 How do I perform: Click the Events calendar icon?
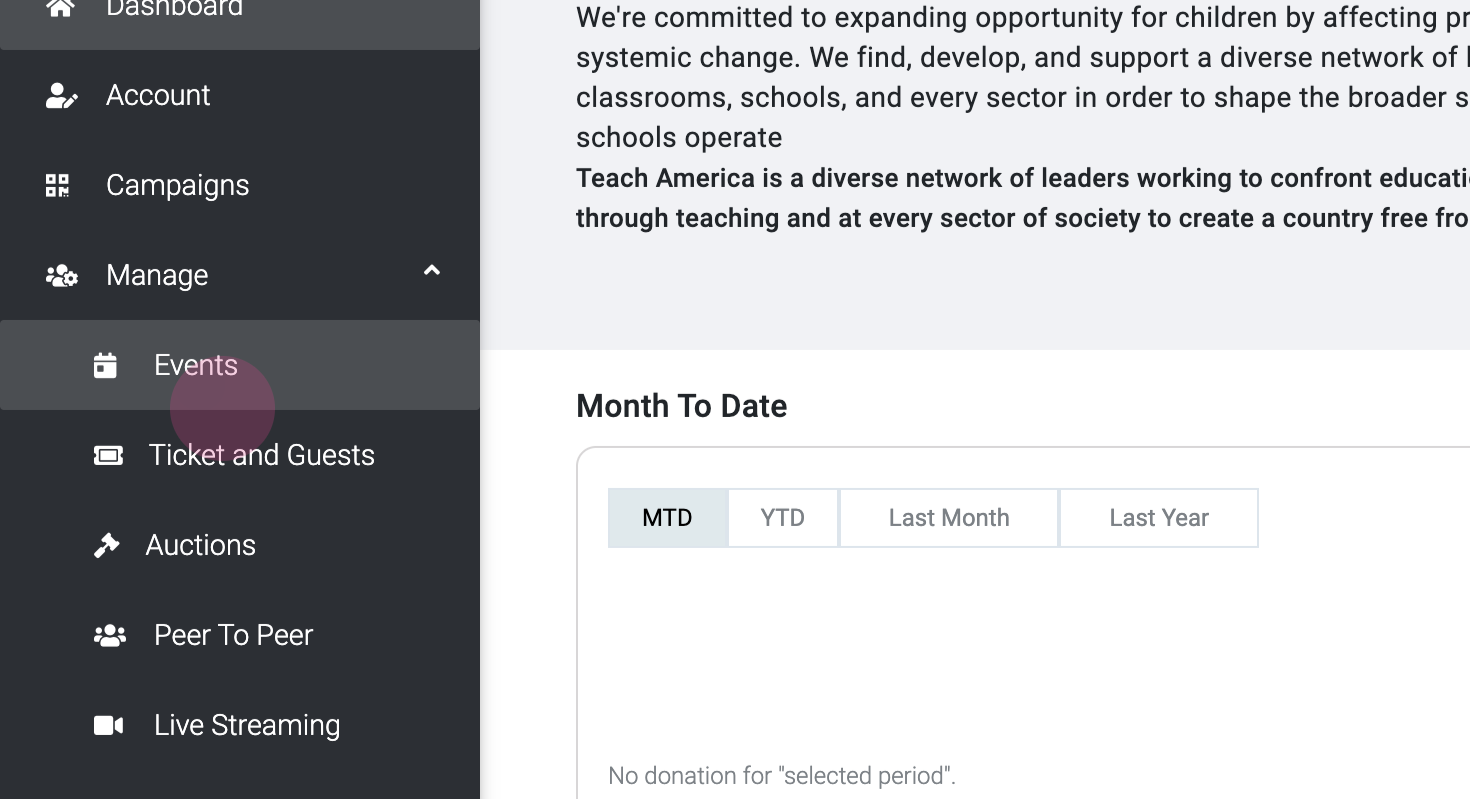(105, 366)
